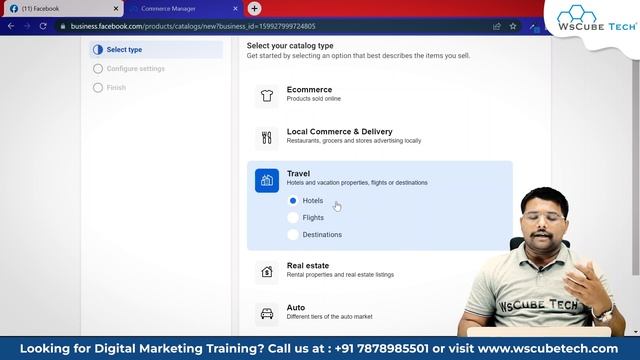Choose the Auto catalog type title

pyautogui.click(x=296, y=307)
